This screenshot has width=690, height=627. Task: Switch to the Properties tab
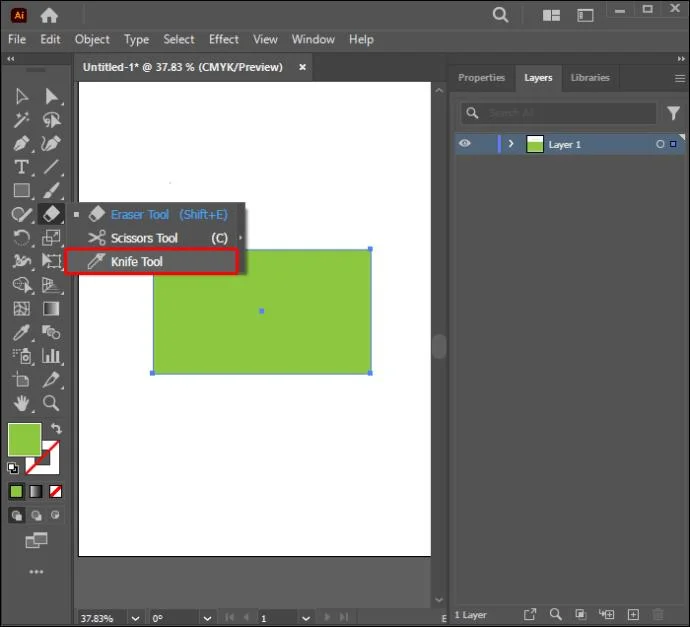click(481, 78)
